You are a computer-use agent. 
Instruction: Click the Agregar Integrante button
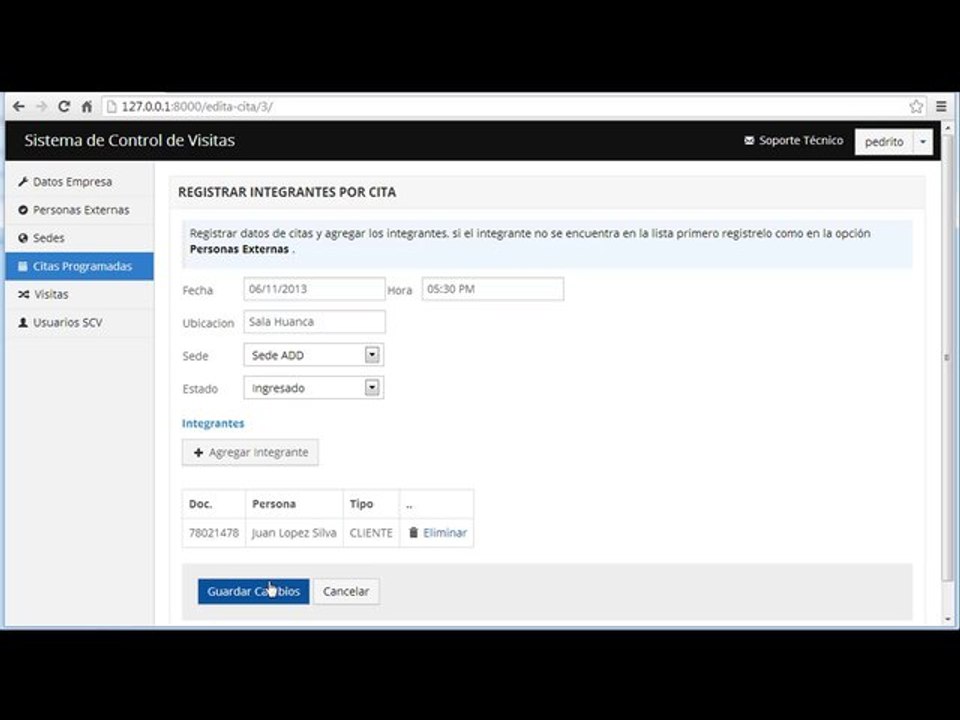[x=250, y=452]
